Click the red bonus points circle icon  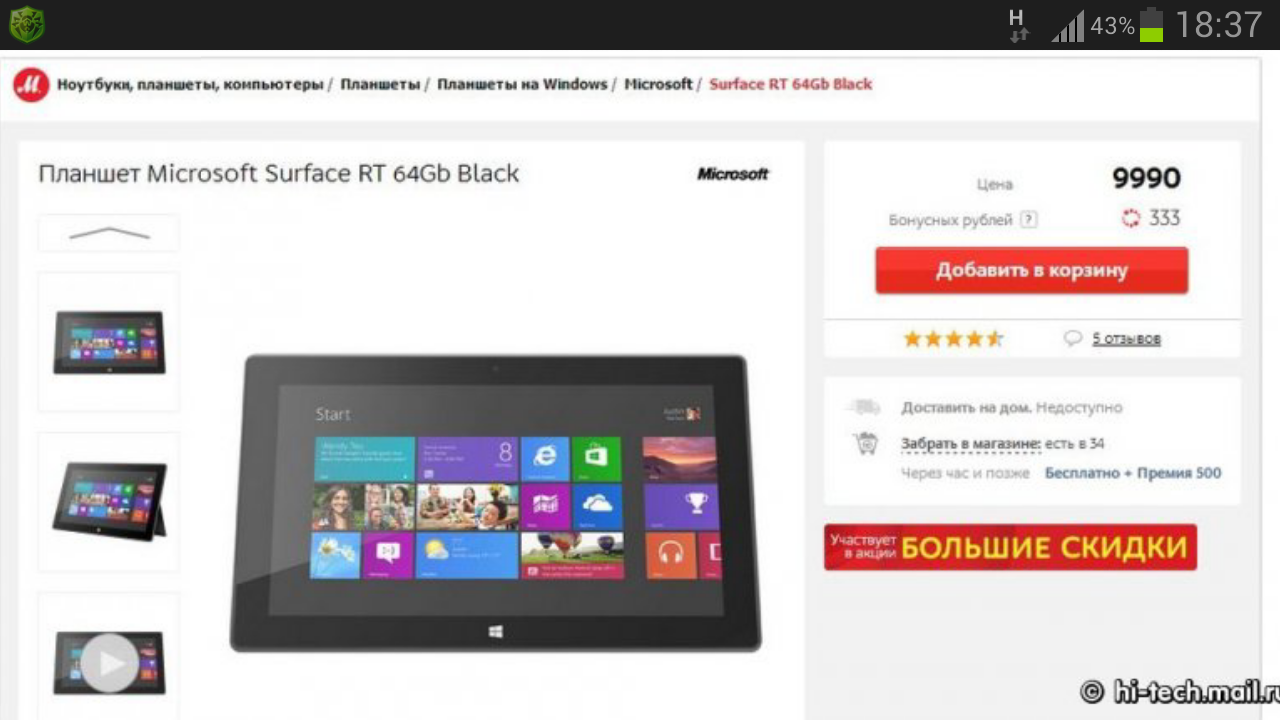[1131, 218]
